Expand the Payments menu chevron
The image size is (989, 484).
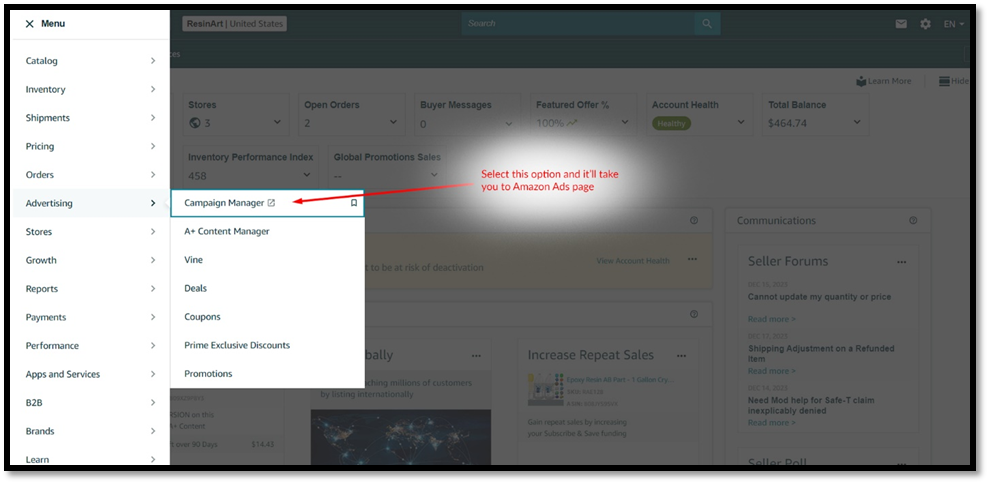pyautogui.click(x=153, y=317)
